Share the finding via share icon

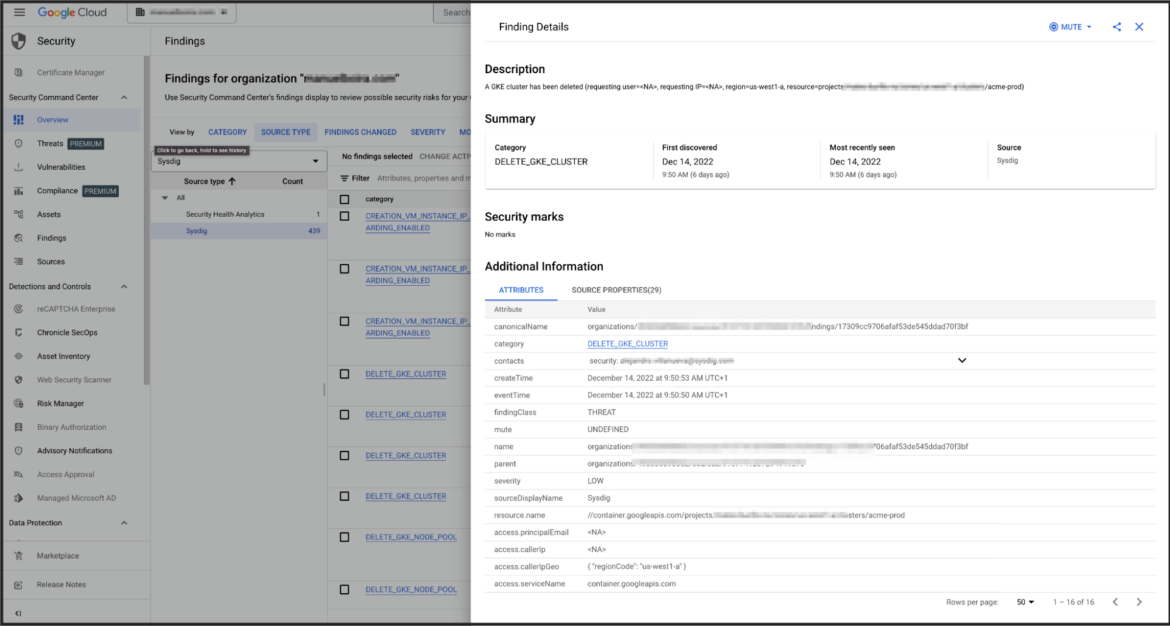[1117, 27]
